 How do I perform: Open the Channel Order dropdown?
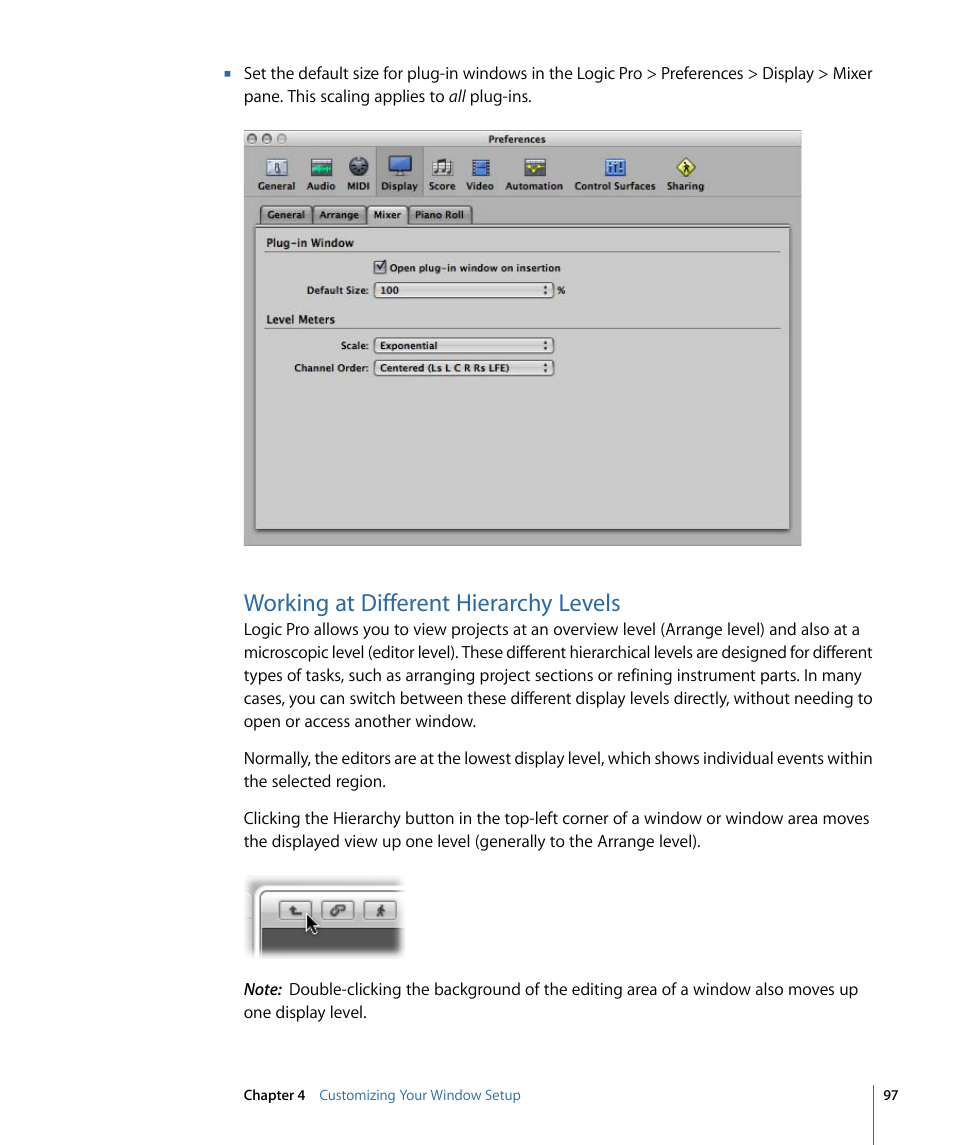464,368
